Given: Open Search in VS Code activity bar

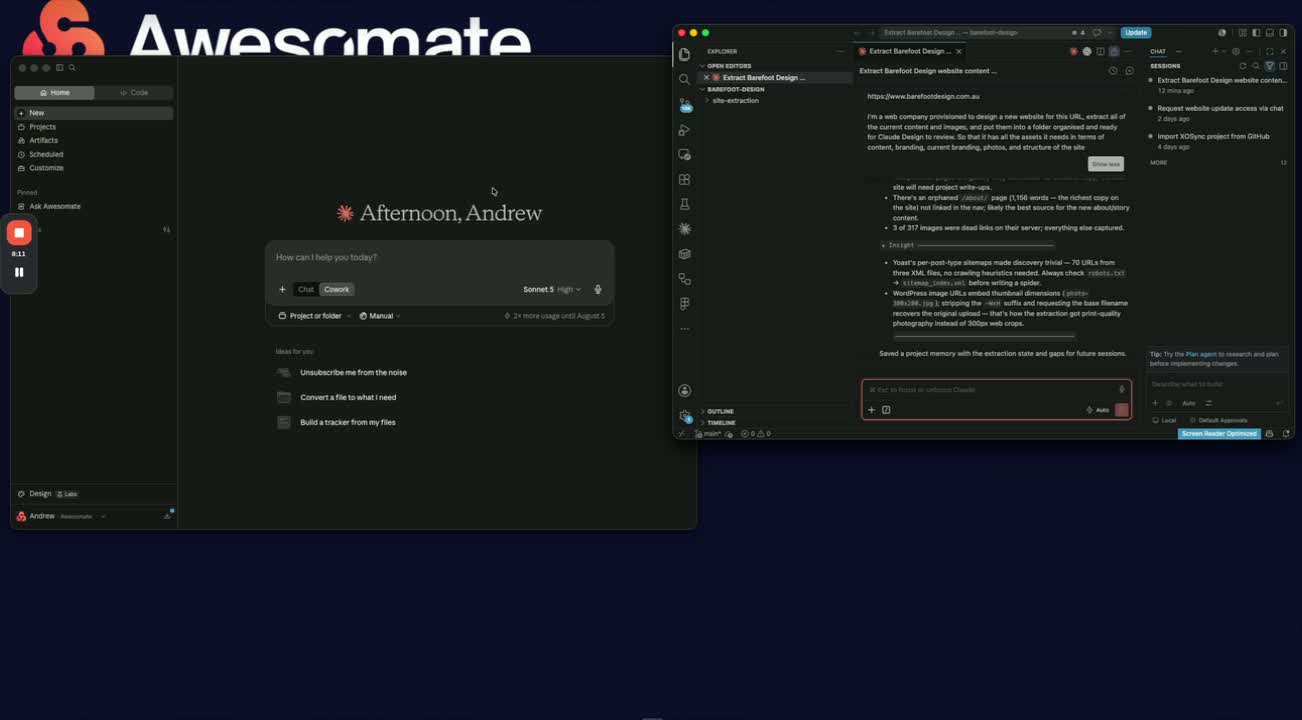Looking at the screenshot, I should [x=684, y=79].
